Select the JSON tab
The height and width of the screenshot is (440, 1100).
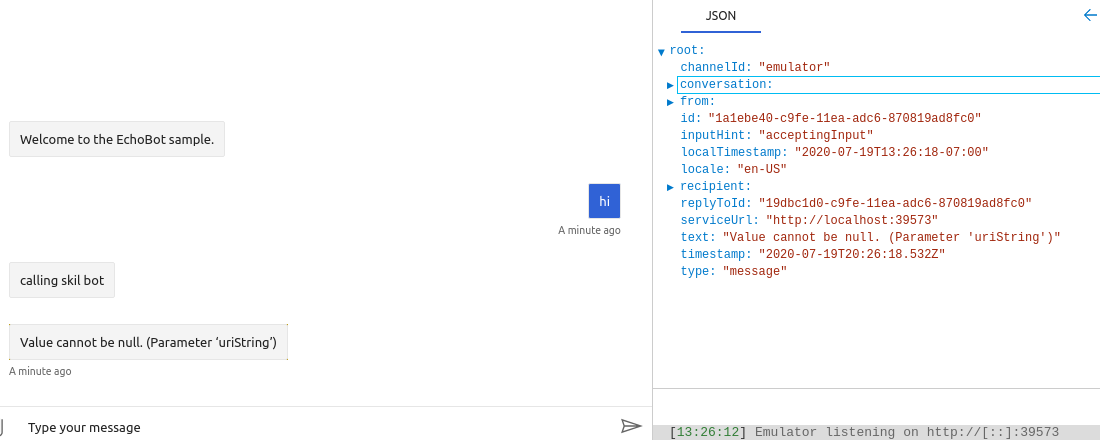click(720, 16)
